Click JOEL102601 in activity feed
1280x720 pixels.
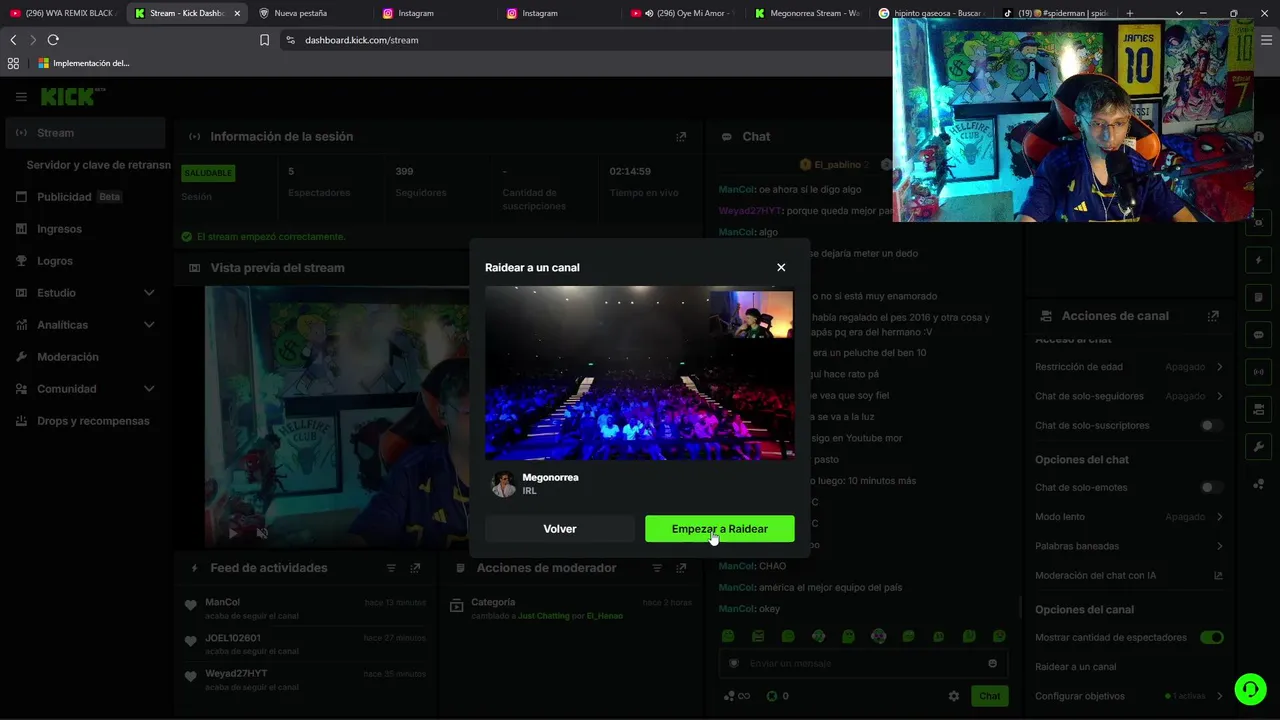tap(232, 638)
